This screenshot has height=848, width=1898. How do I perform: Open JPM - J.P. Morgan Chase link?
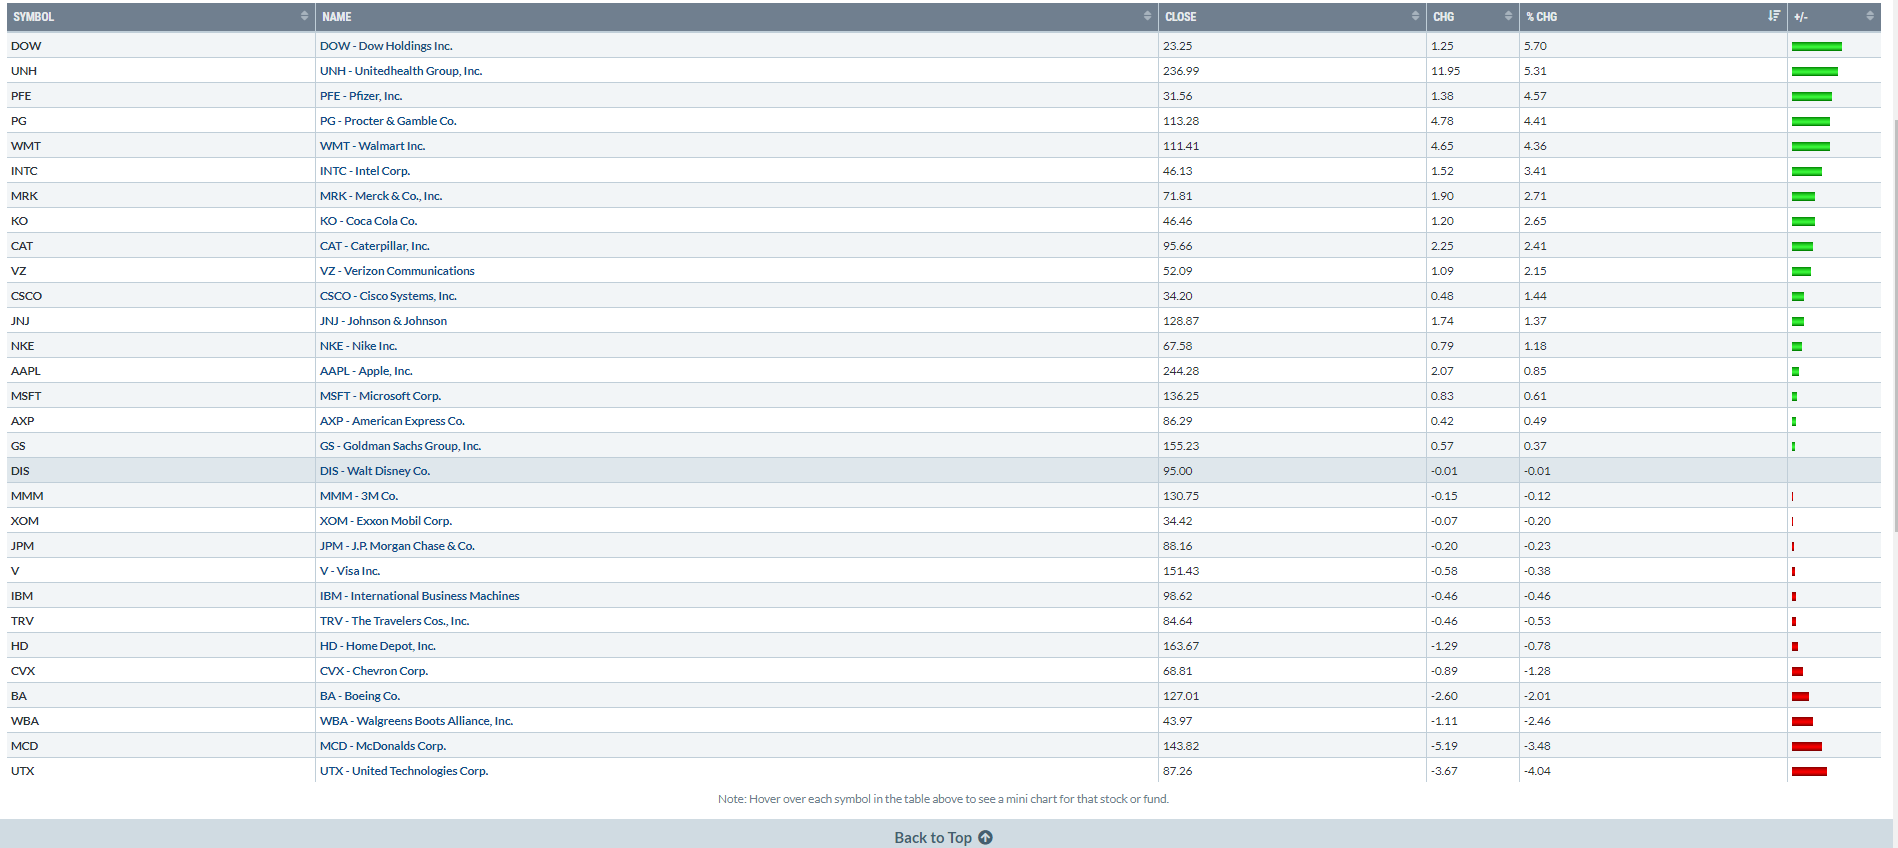coord(397,546)
